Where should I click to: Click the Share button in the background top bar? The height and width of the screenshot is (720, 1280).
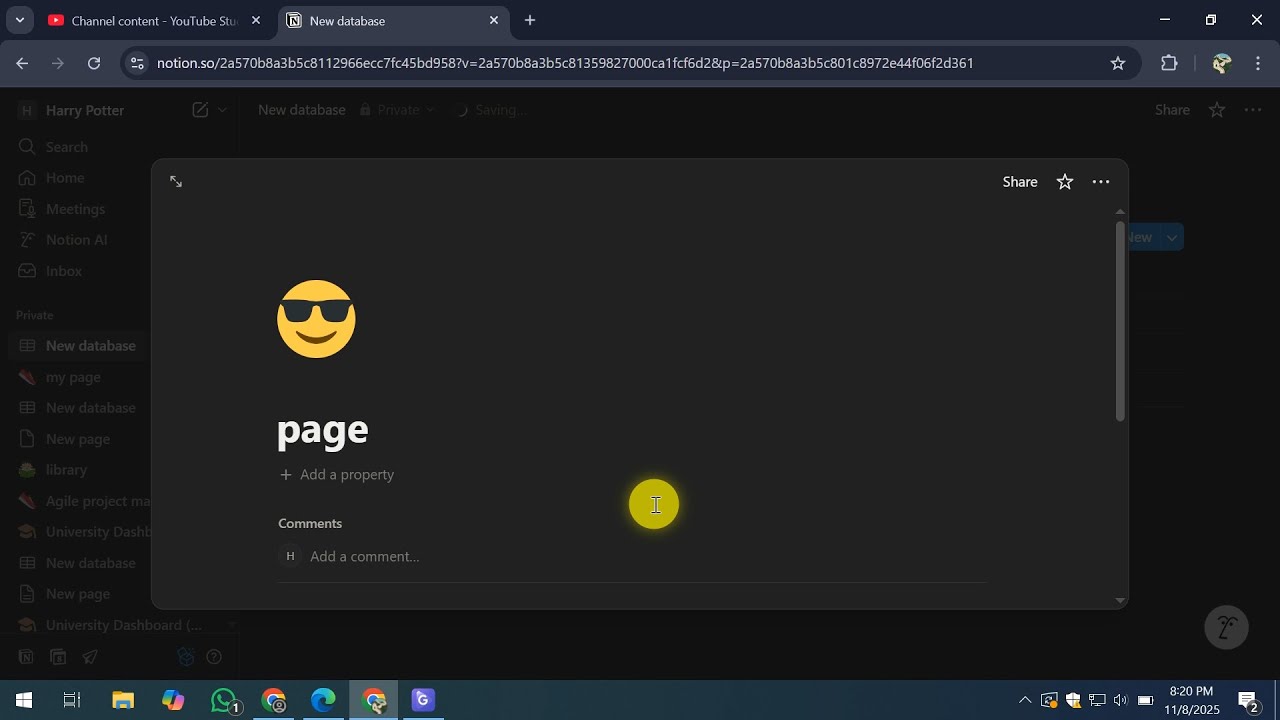[1172, 110]
